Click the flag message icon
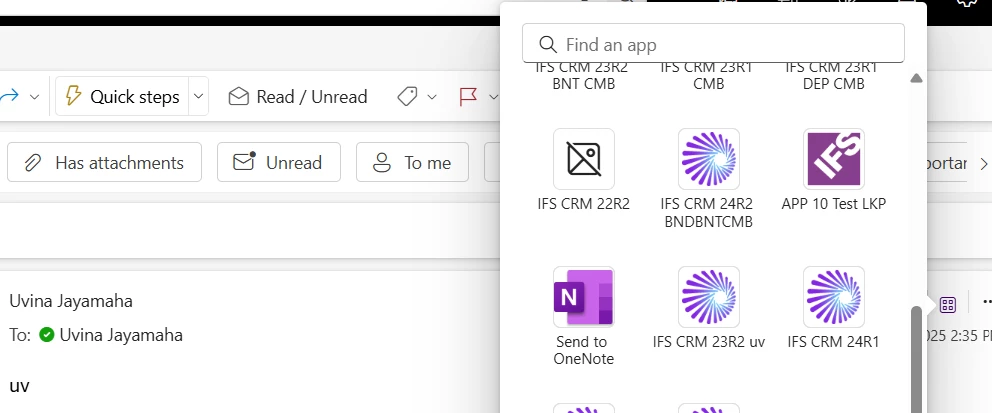Image resolution: width=992 pixels, height=413 pixels. [467, 97]
